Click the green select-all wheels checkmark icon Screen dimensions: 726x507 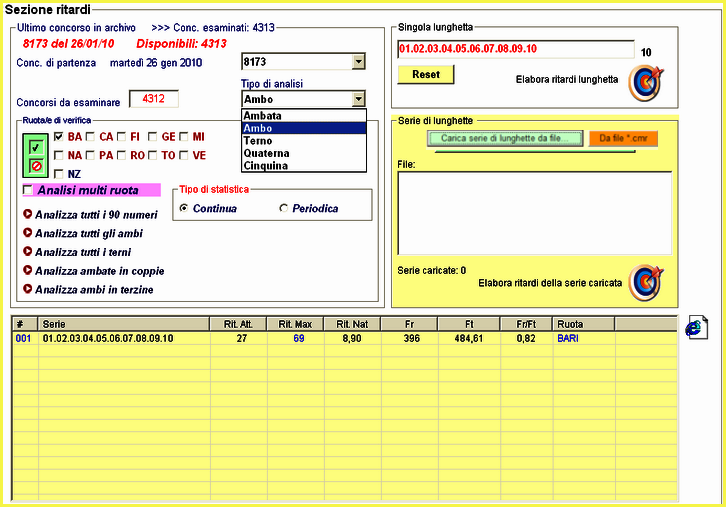(x=36, y=147)
